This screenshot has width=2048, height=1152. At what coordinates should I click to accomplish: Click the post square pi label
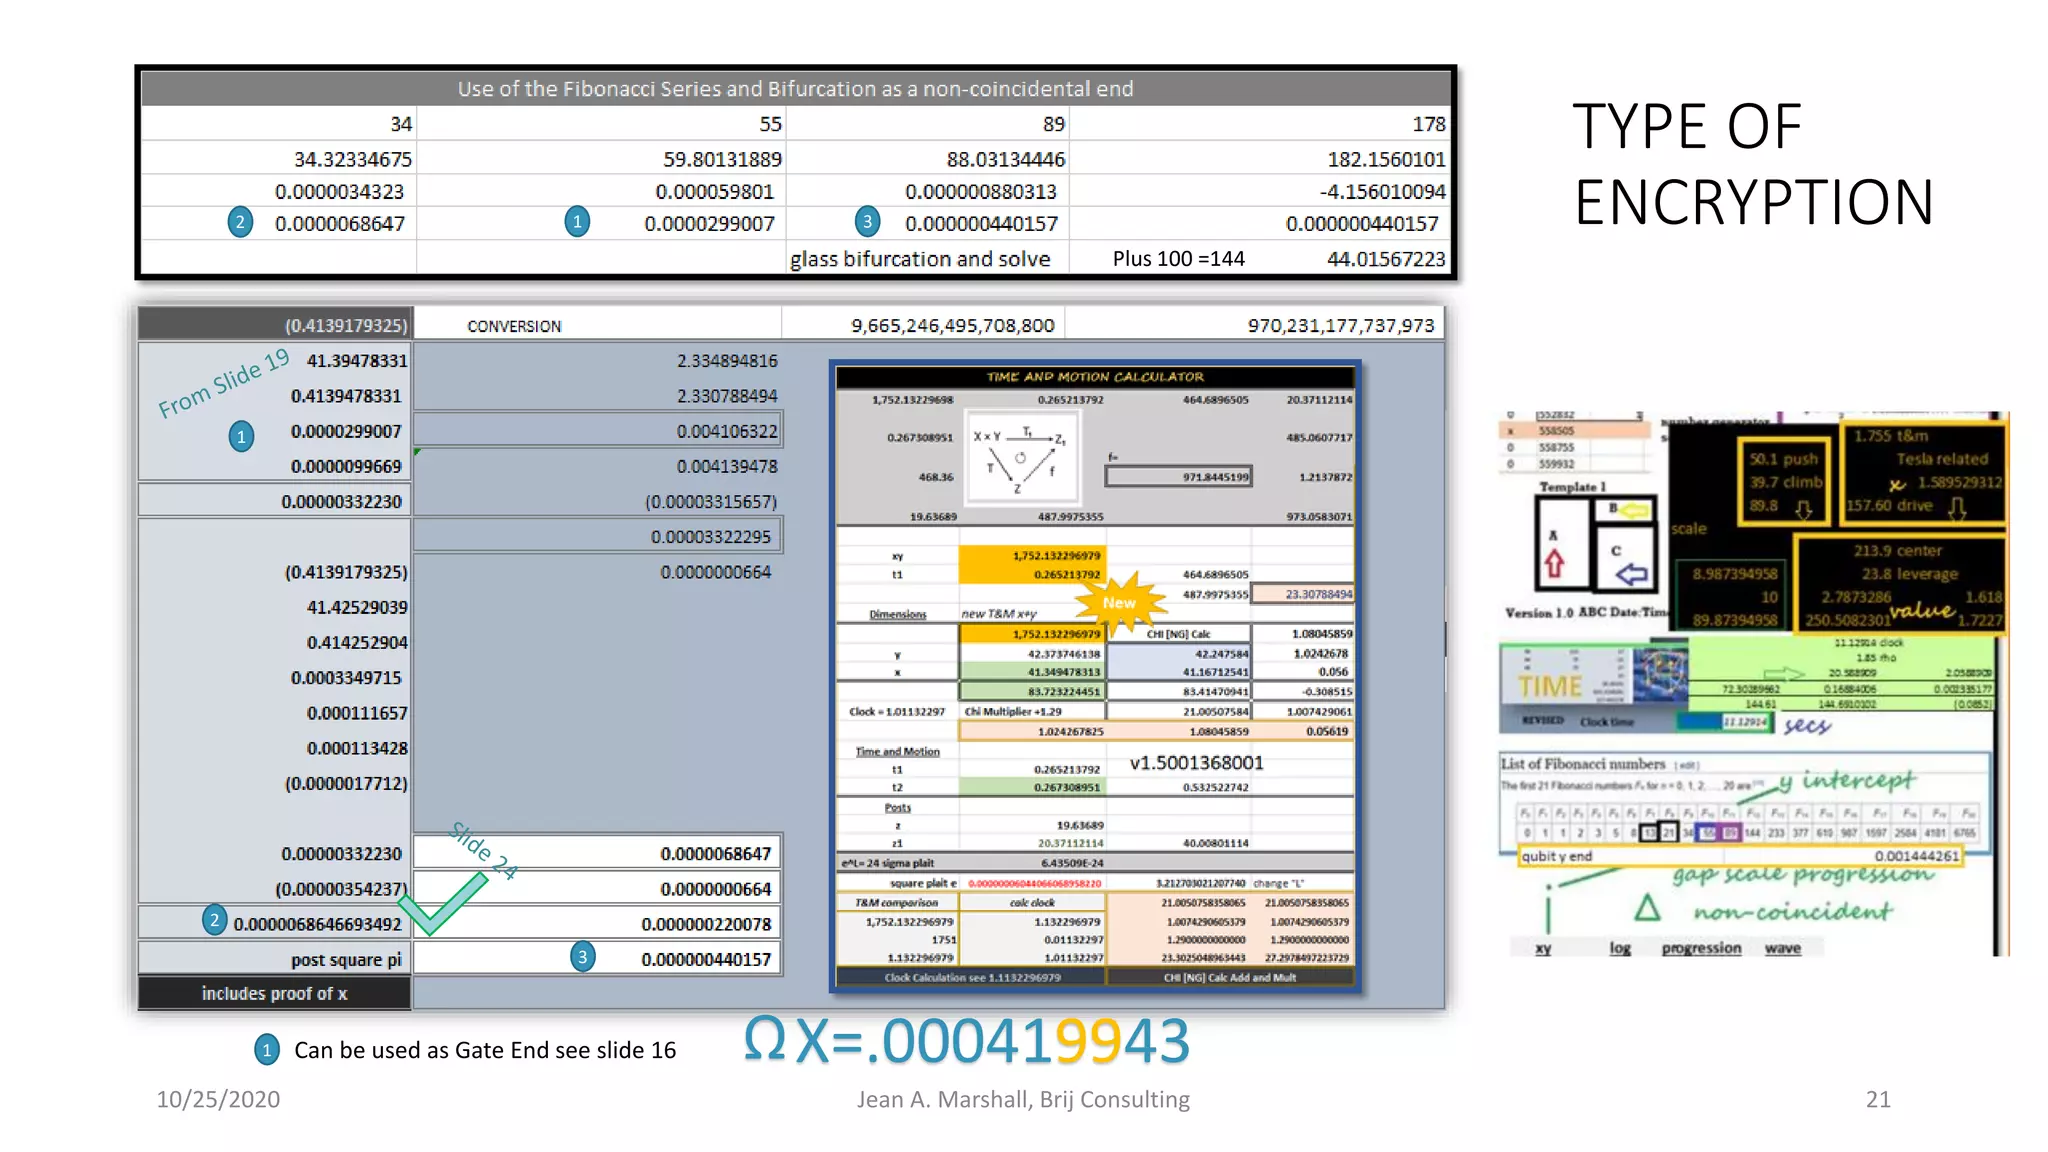click(x=346, y=960)
